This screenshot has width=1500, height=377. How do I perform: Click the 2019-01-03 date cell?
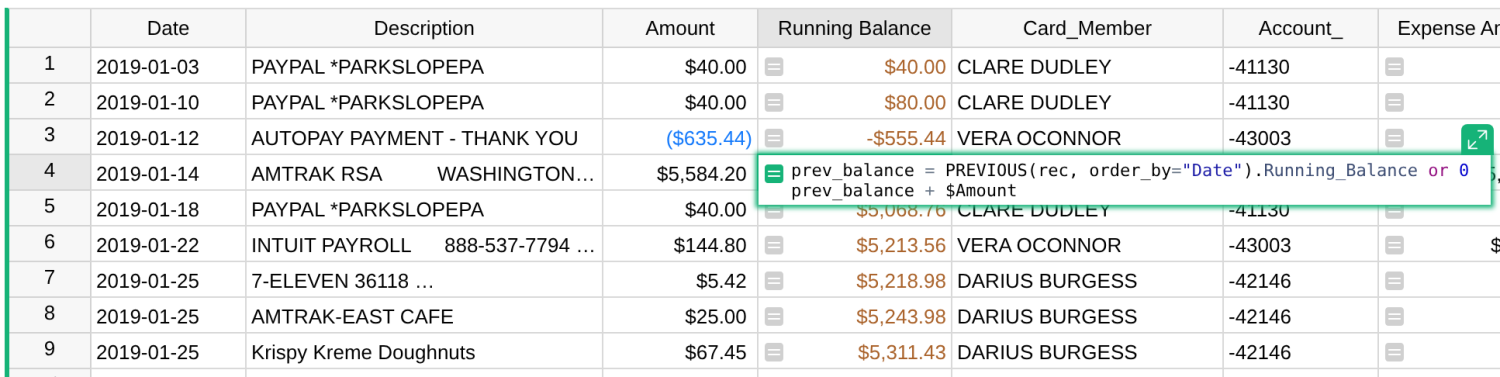[x=168, y=67]
